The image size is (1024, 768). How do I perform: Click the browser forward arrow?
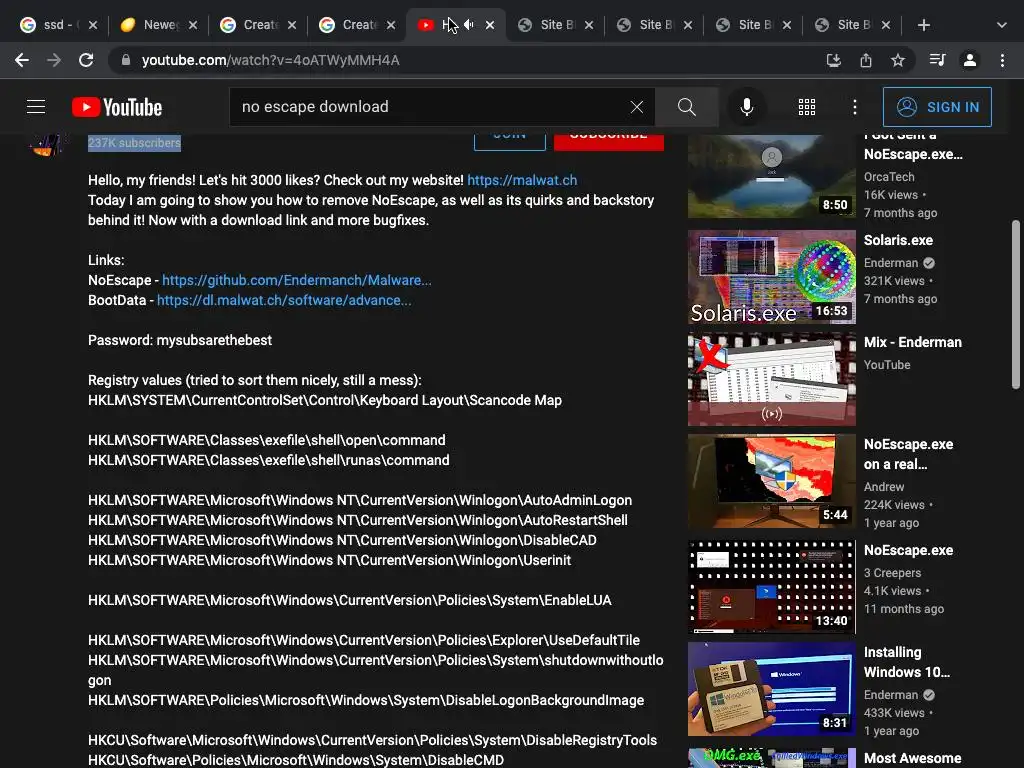(54, 60)
